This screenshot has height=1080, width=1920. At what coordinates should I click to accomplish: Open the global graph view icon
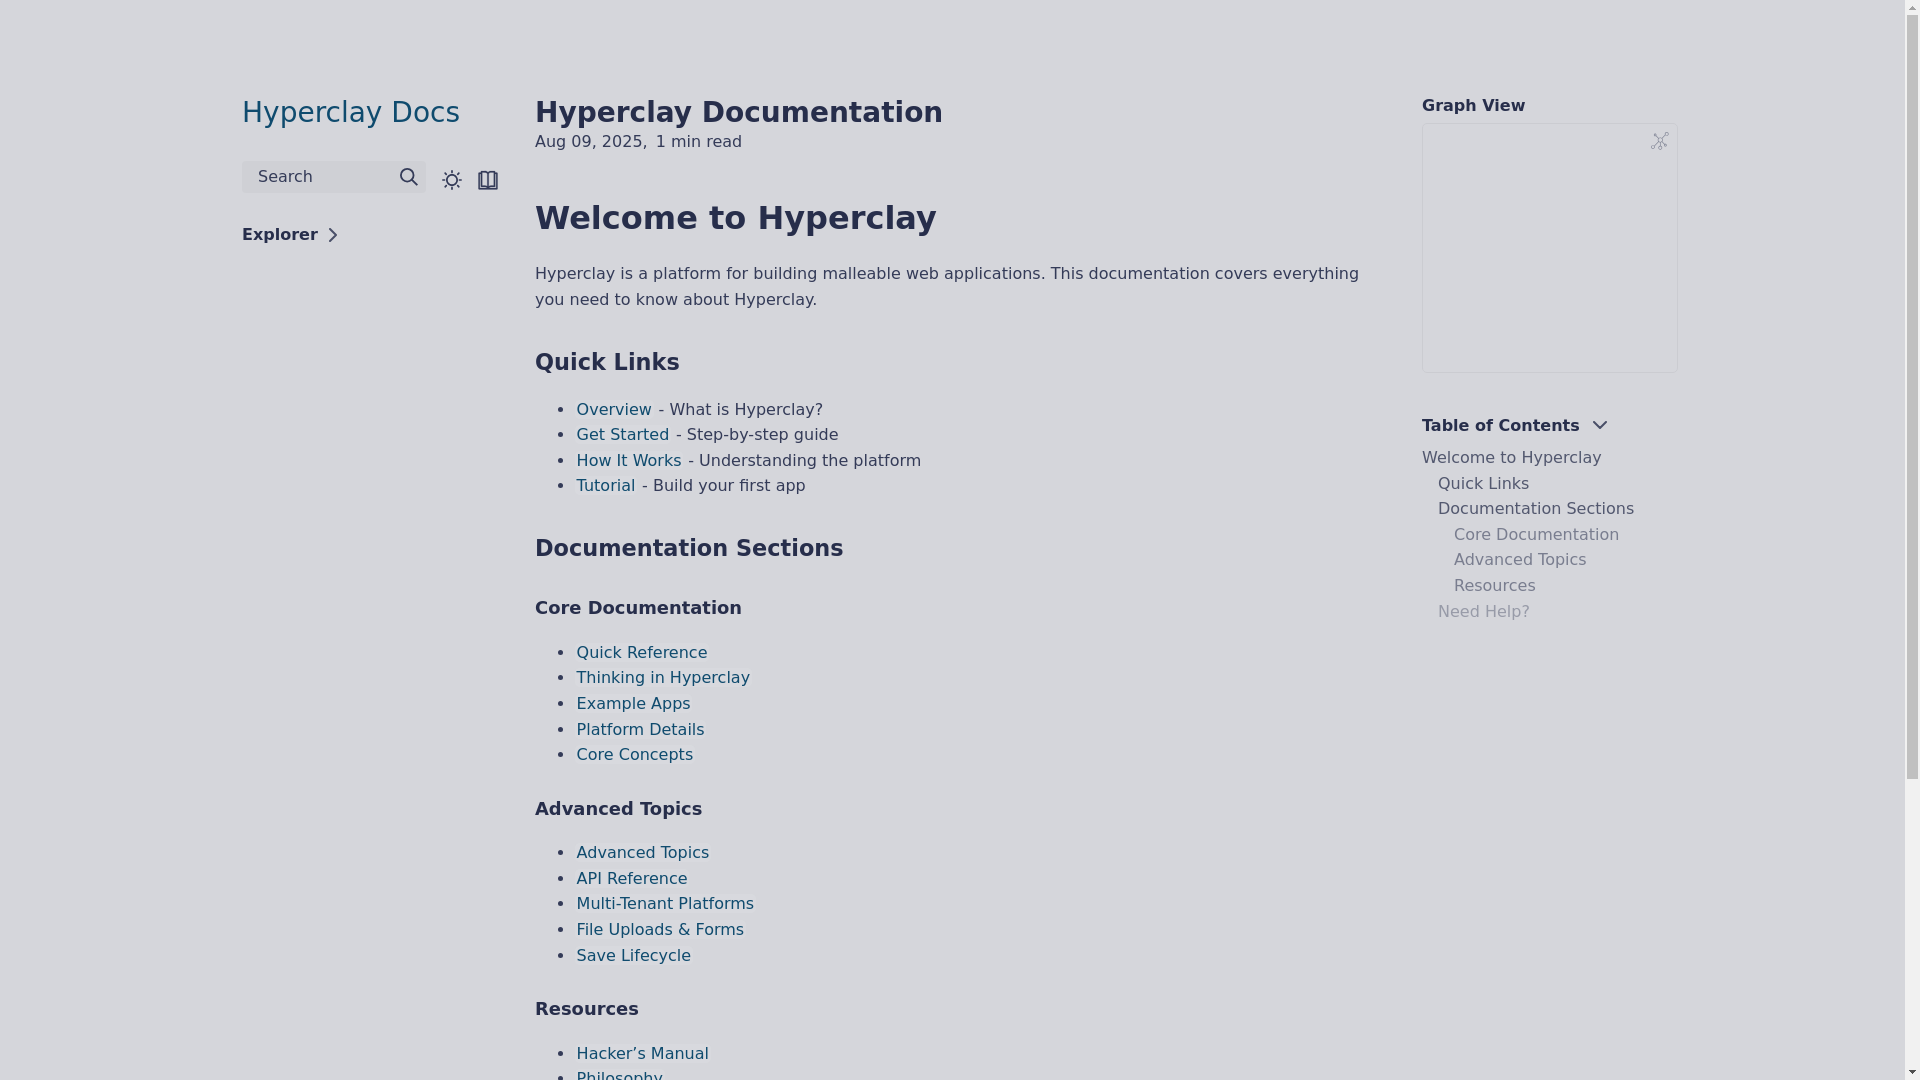pyautogui.click(x=1660, y=141)
